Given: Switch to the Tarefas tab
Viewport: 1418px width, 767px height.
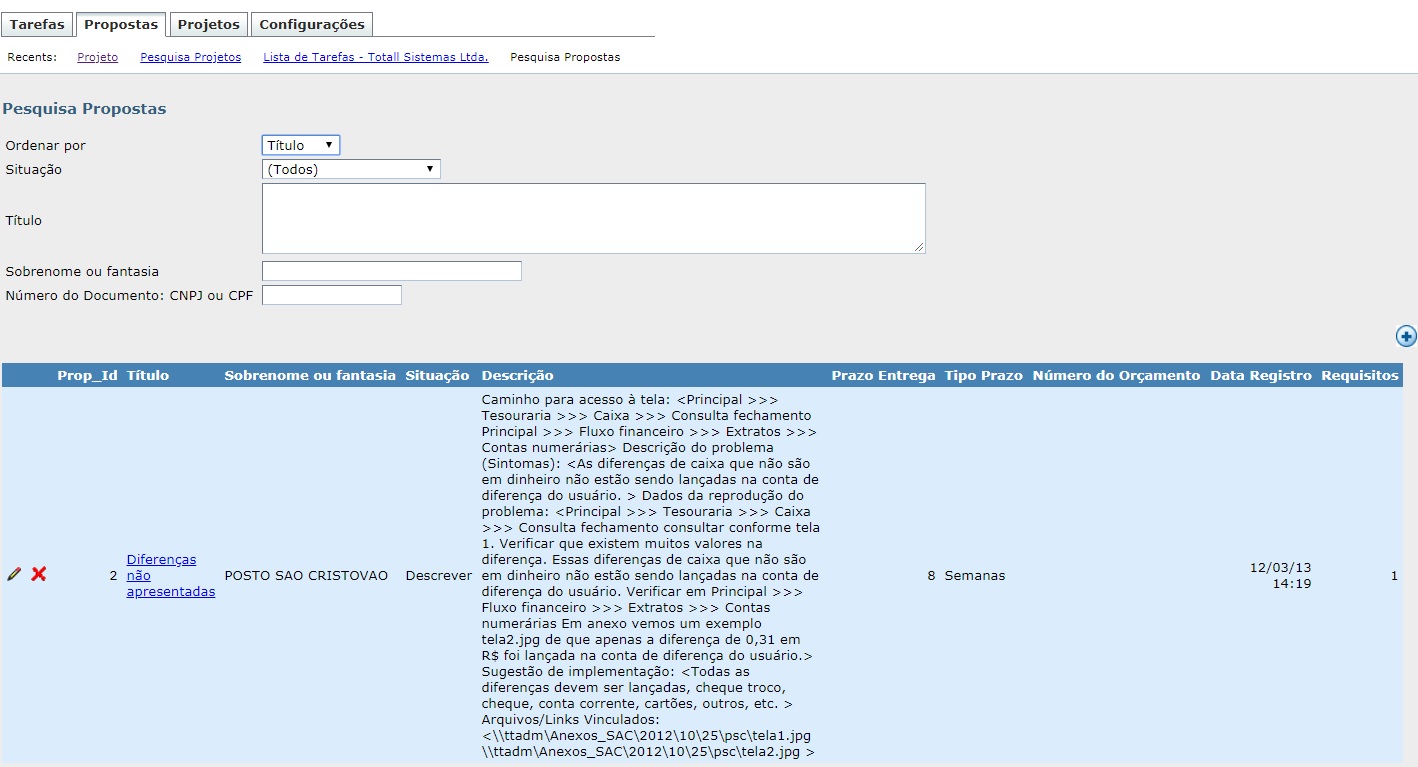Looking at the screenshot, I should [x=37, y=24].
